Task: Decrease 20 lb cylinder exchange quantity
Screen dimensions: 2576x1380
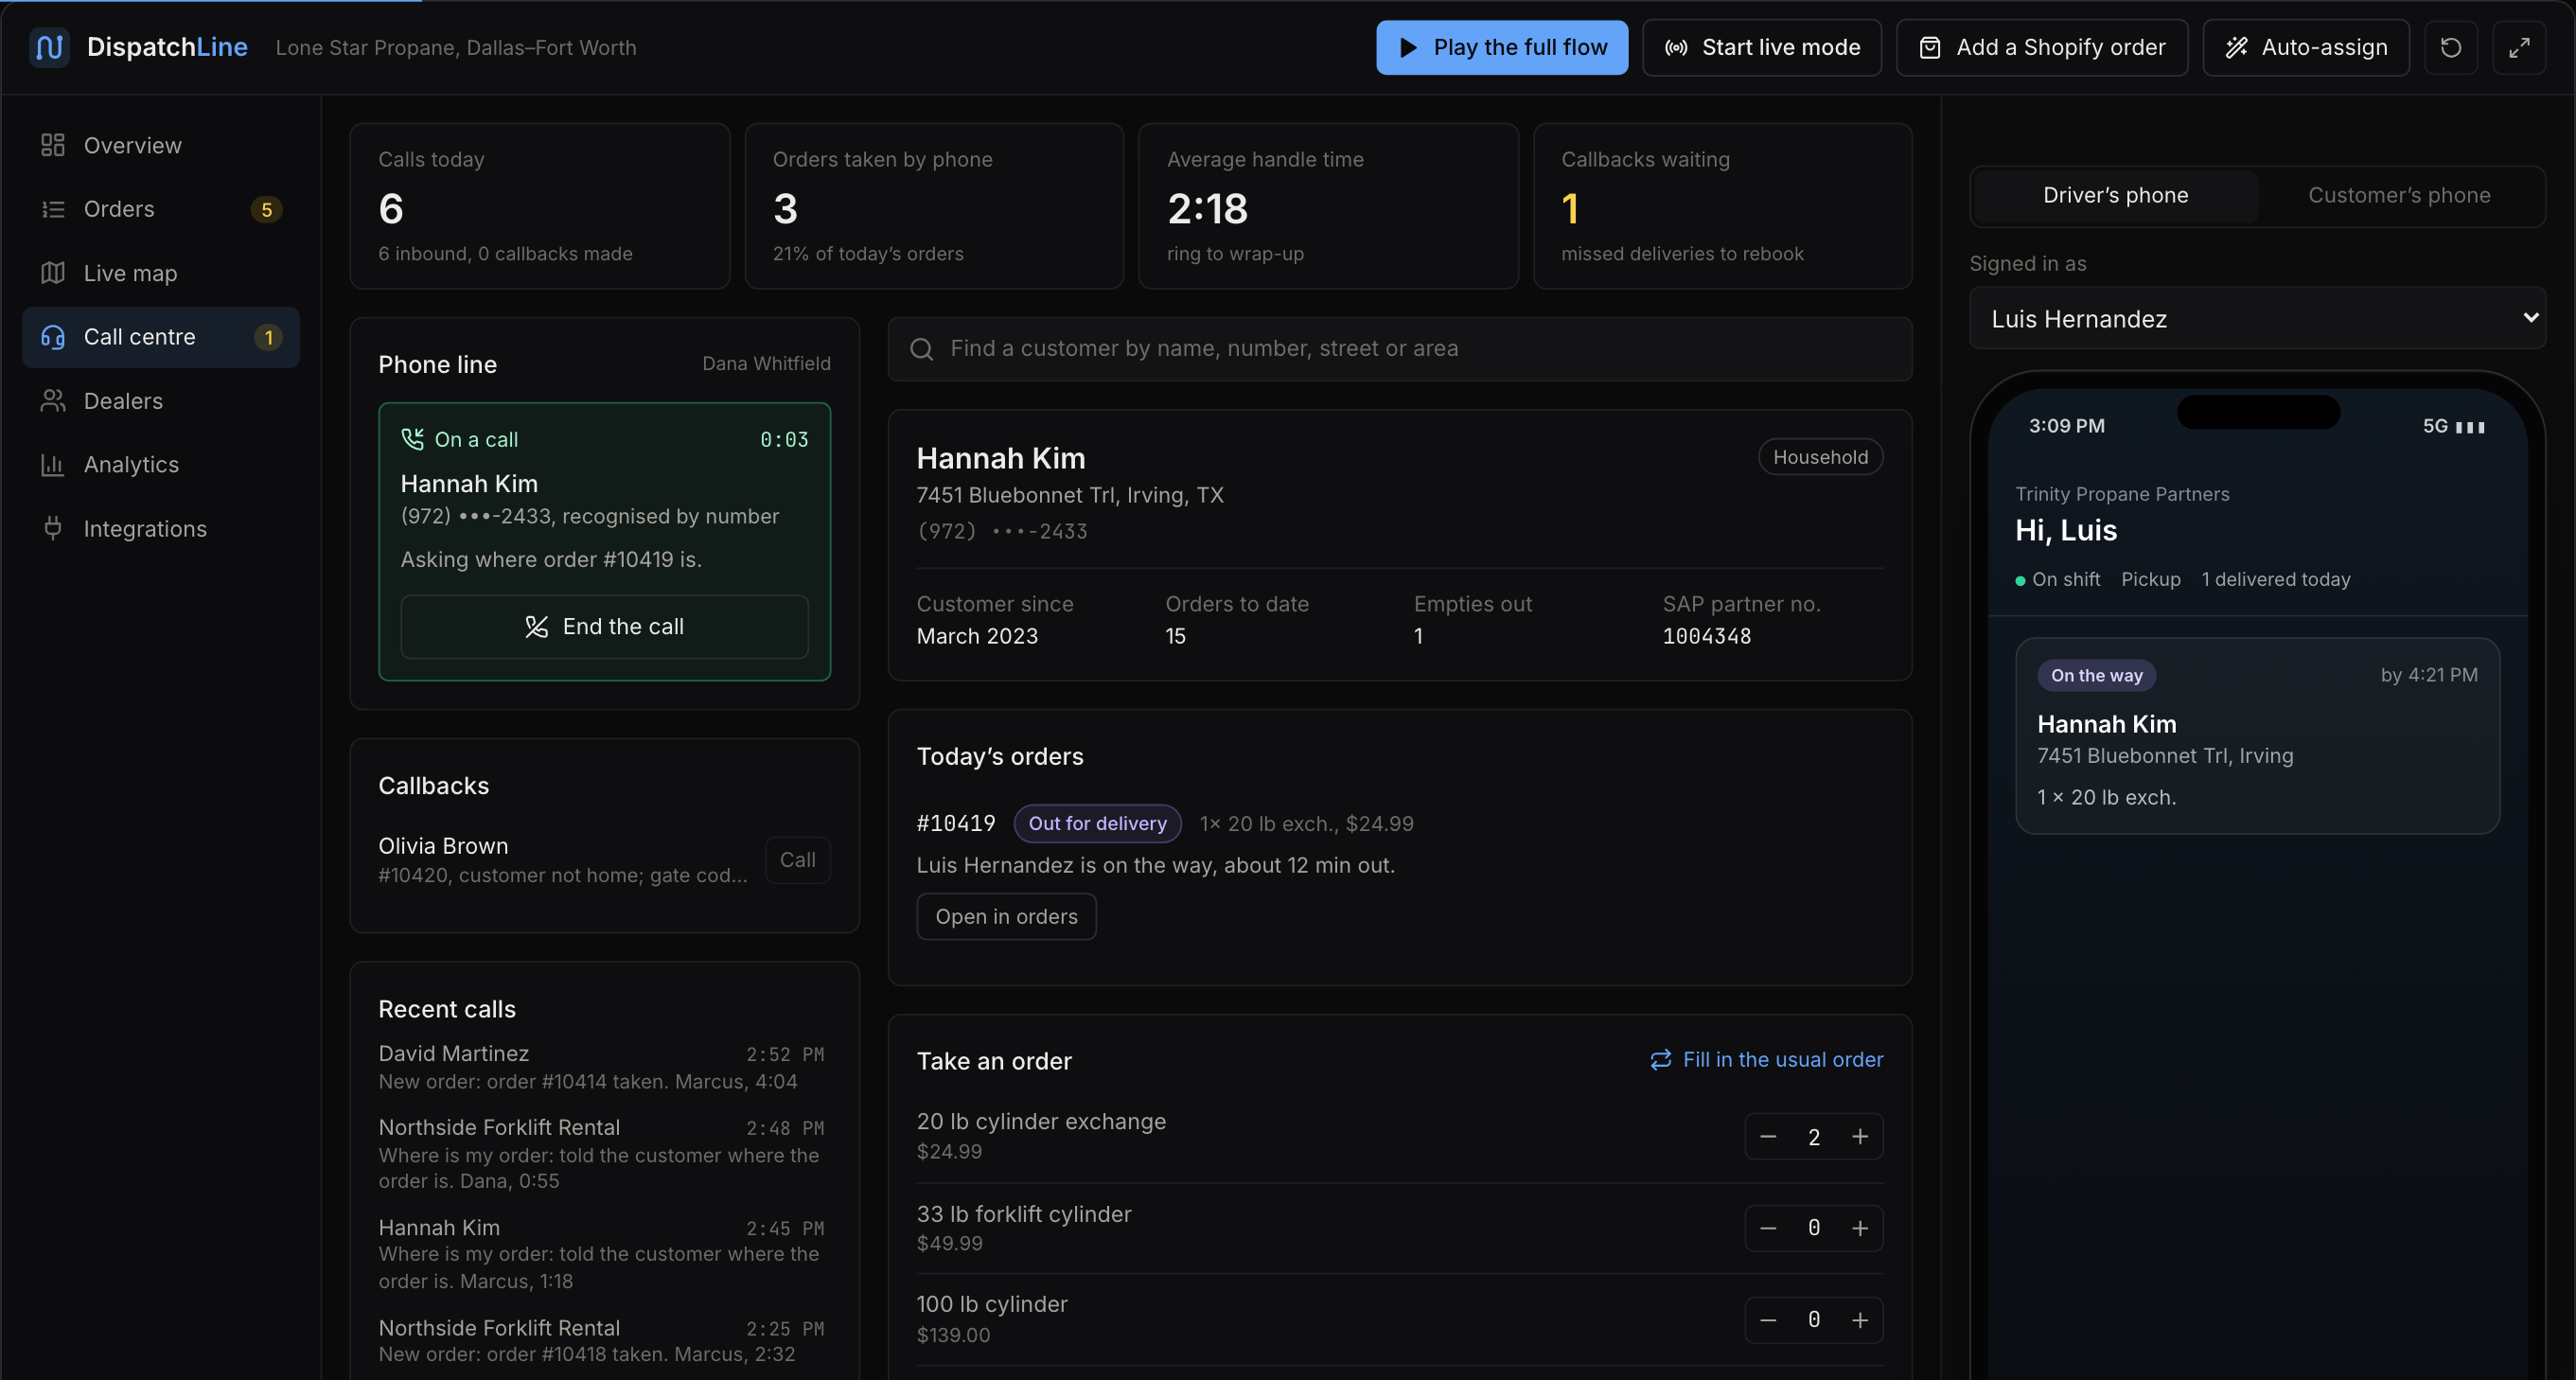Action: tap(1768, 1137)
